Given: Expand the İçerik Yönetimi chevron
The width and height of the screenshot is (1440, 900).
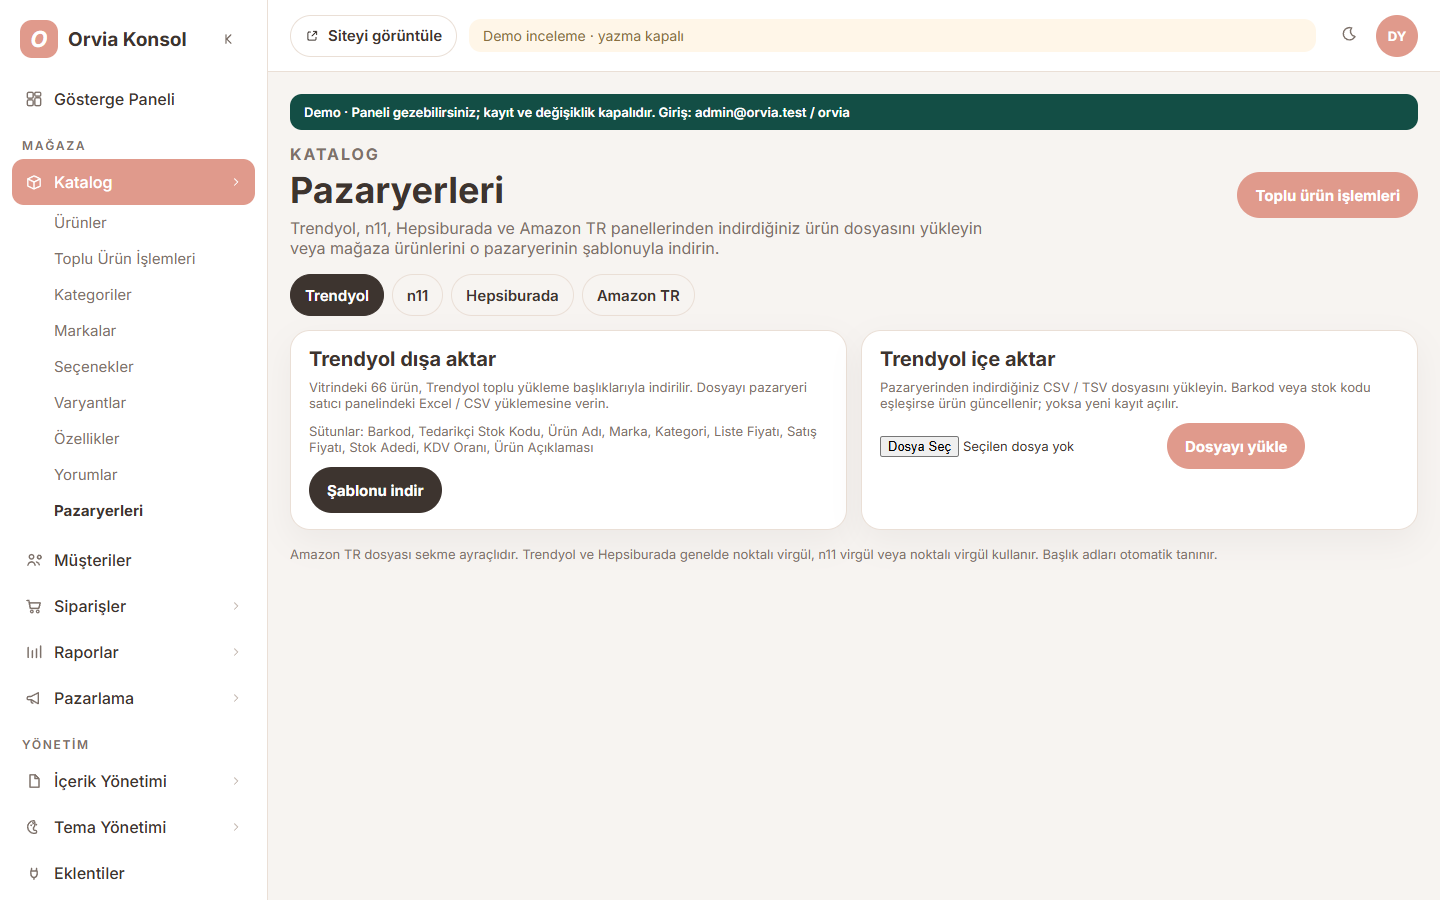Looking at the screenshot, I should coord(236,781).
